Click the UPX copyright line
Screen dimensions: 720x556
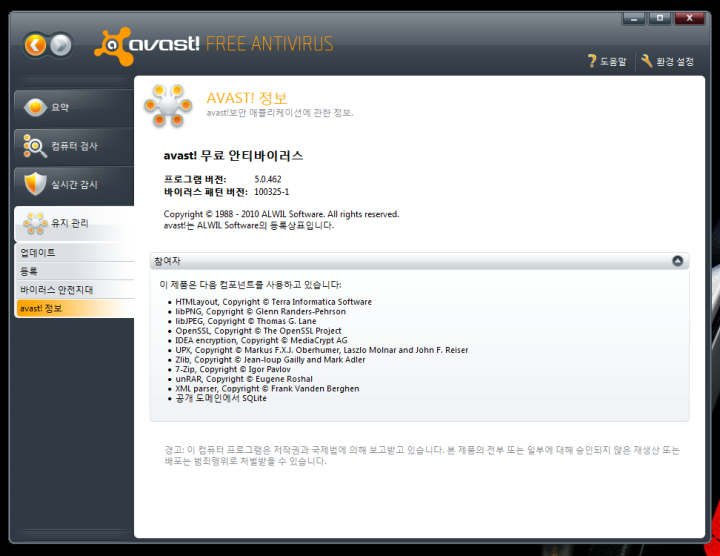[321, 350]
